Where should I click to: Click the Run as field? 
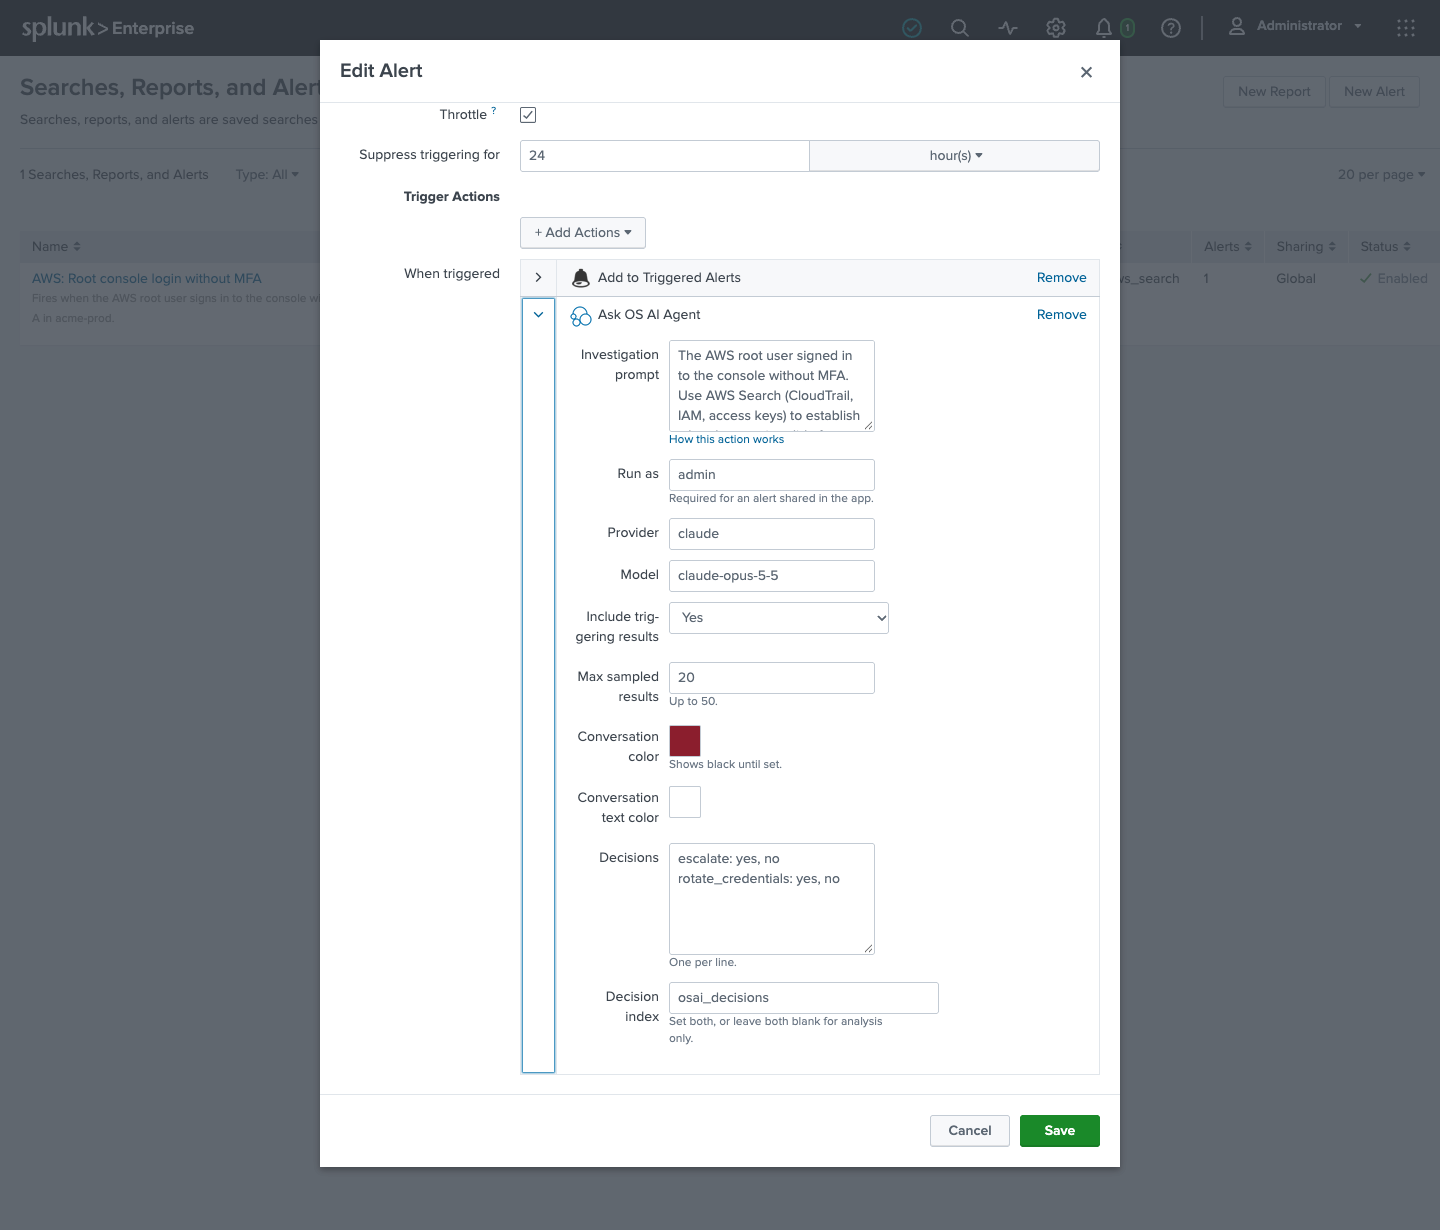772,475
